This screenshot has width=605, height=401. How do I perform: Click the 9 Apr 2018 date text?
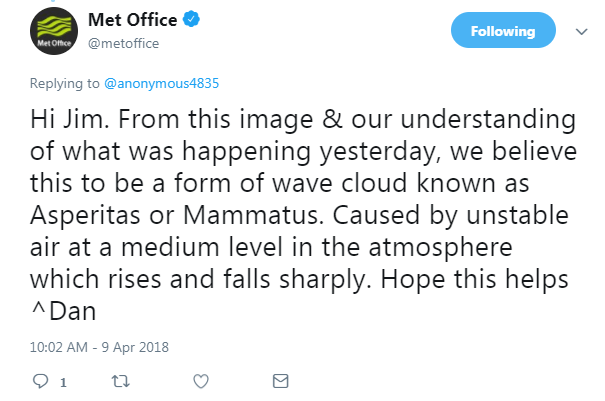[x=135, y=347]
